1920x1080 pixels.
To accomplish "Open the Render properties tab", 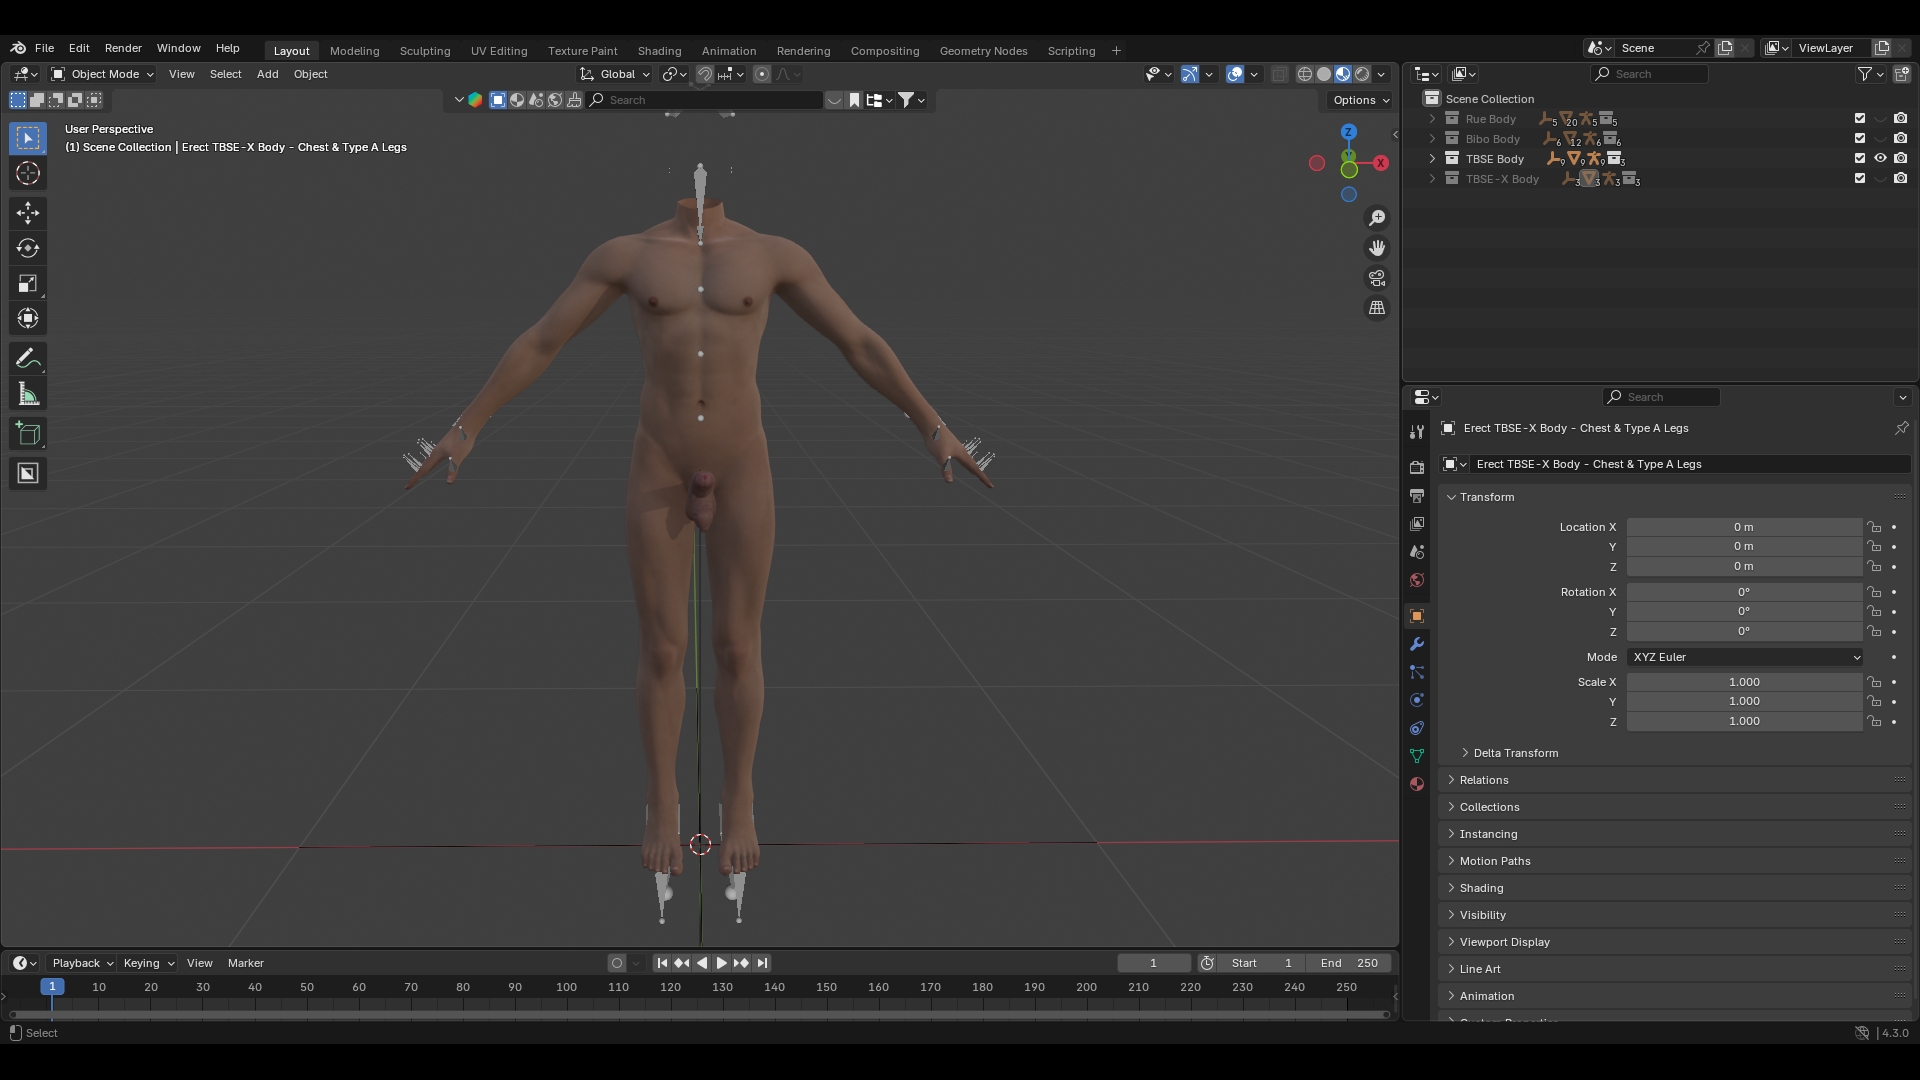I will 1416,467.
